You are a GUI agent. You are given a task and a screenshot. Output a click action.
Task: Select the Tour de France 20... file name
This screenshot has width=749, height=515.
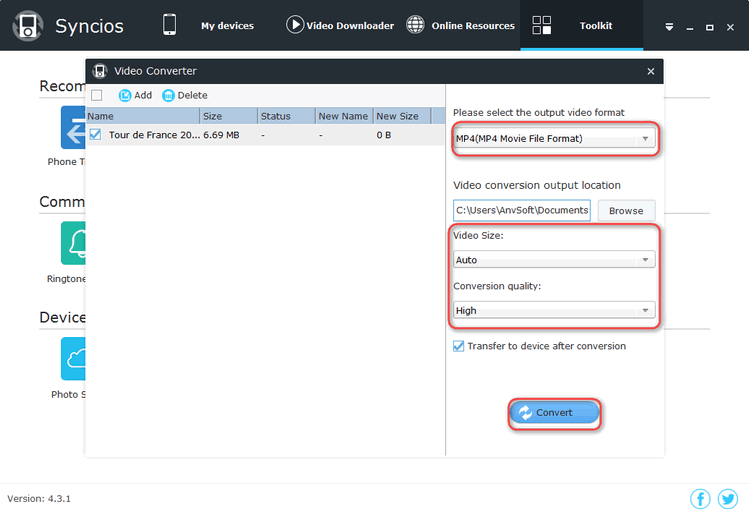[x=154, y=135]
